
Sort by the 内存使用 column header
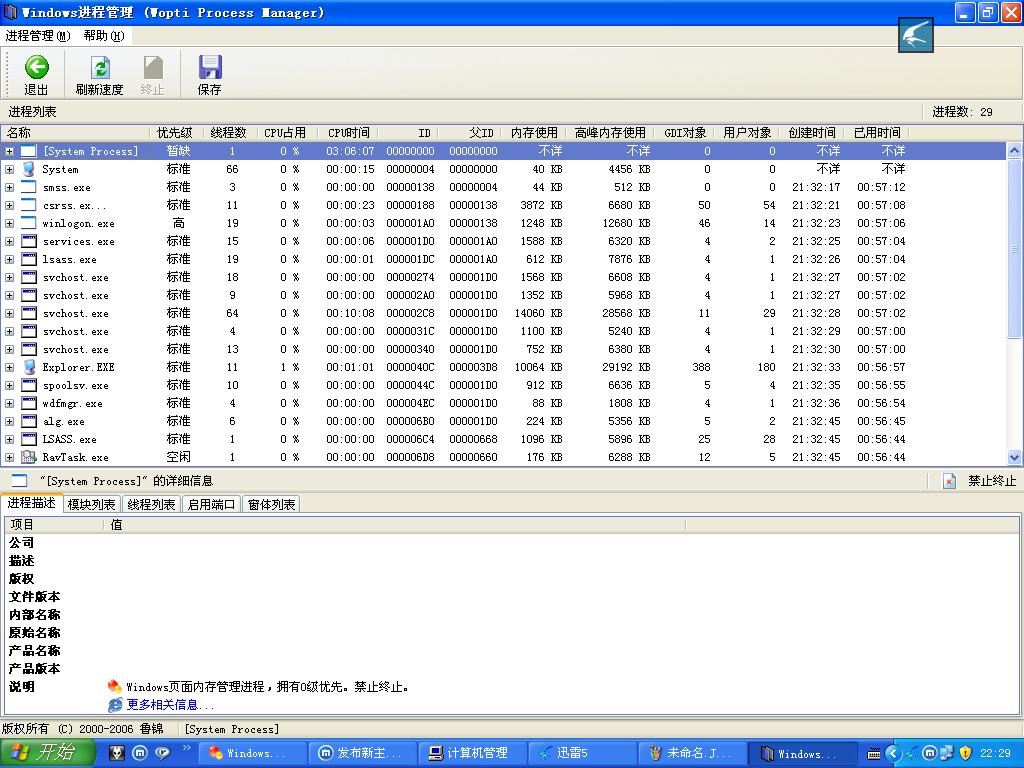[534, 133]
